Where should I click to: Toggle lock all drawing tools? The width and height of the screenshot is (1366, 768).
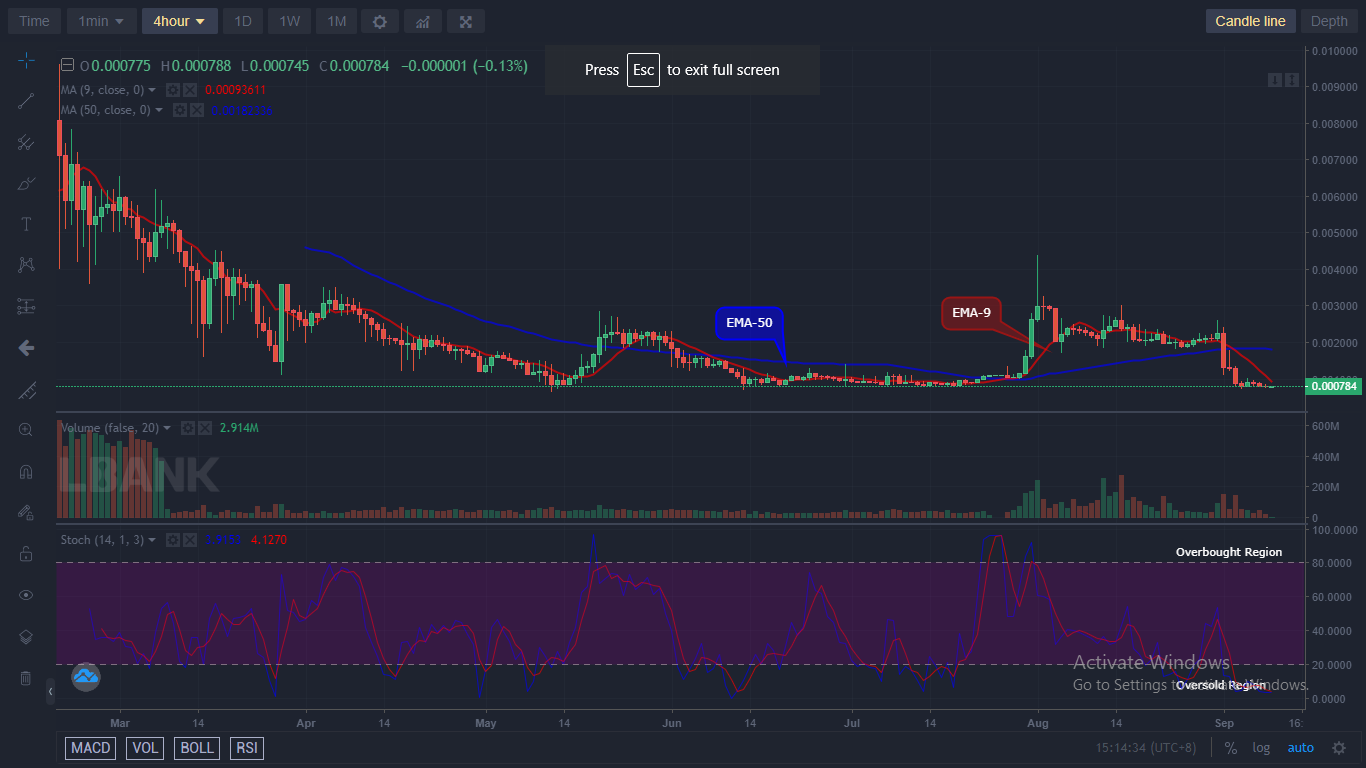click(26, 554)
